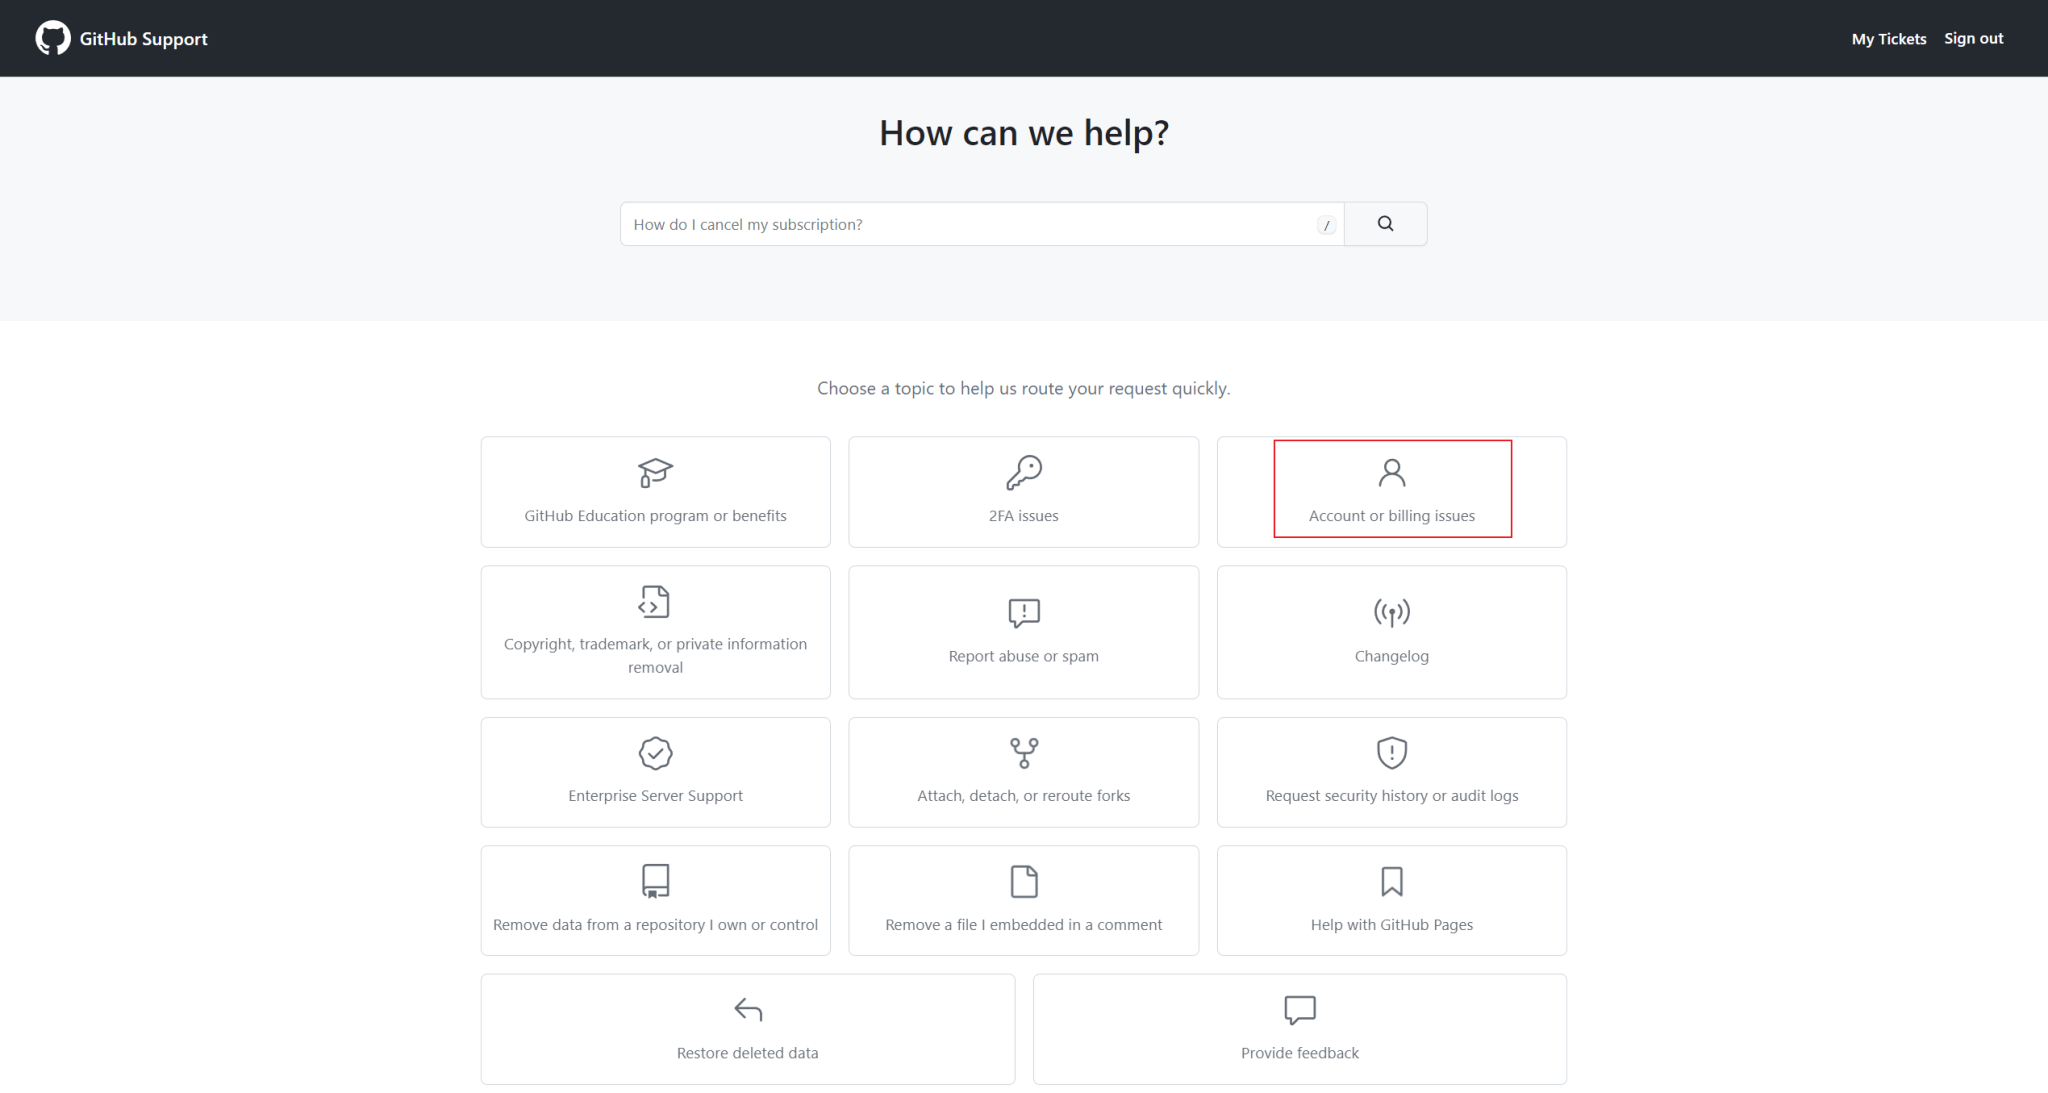
Task: Select the alert speech bubble for Report abuse
Action: click(1023, 613)
